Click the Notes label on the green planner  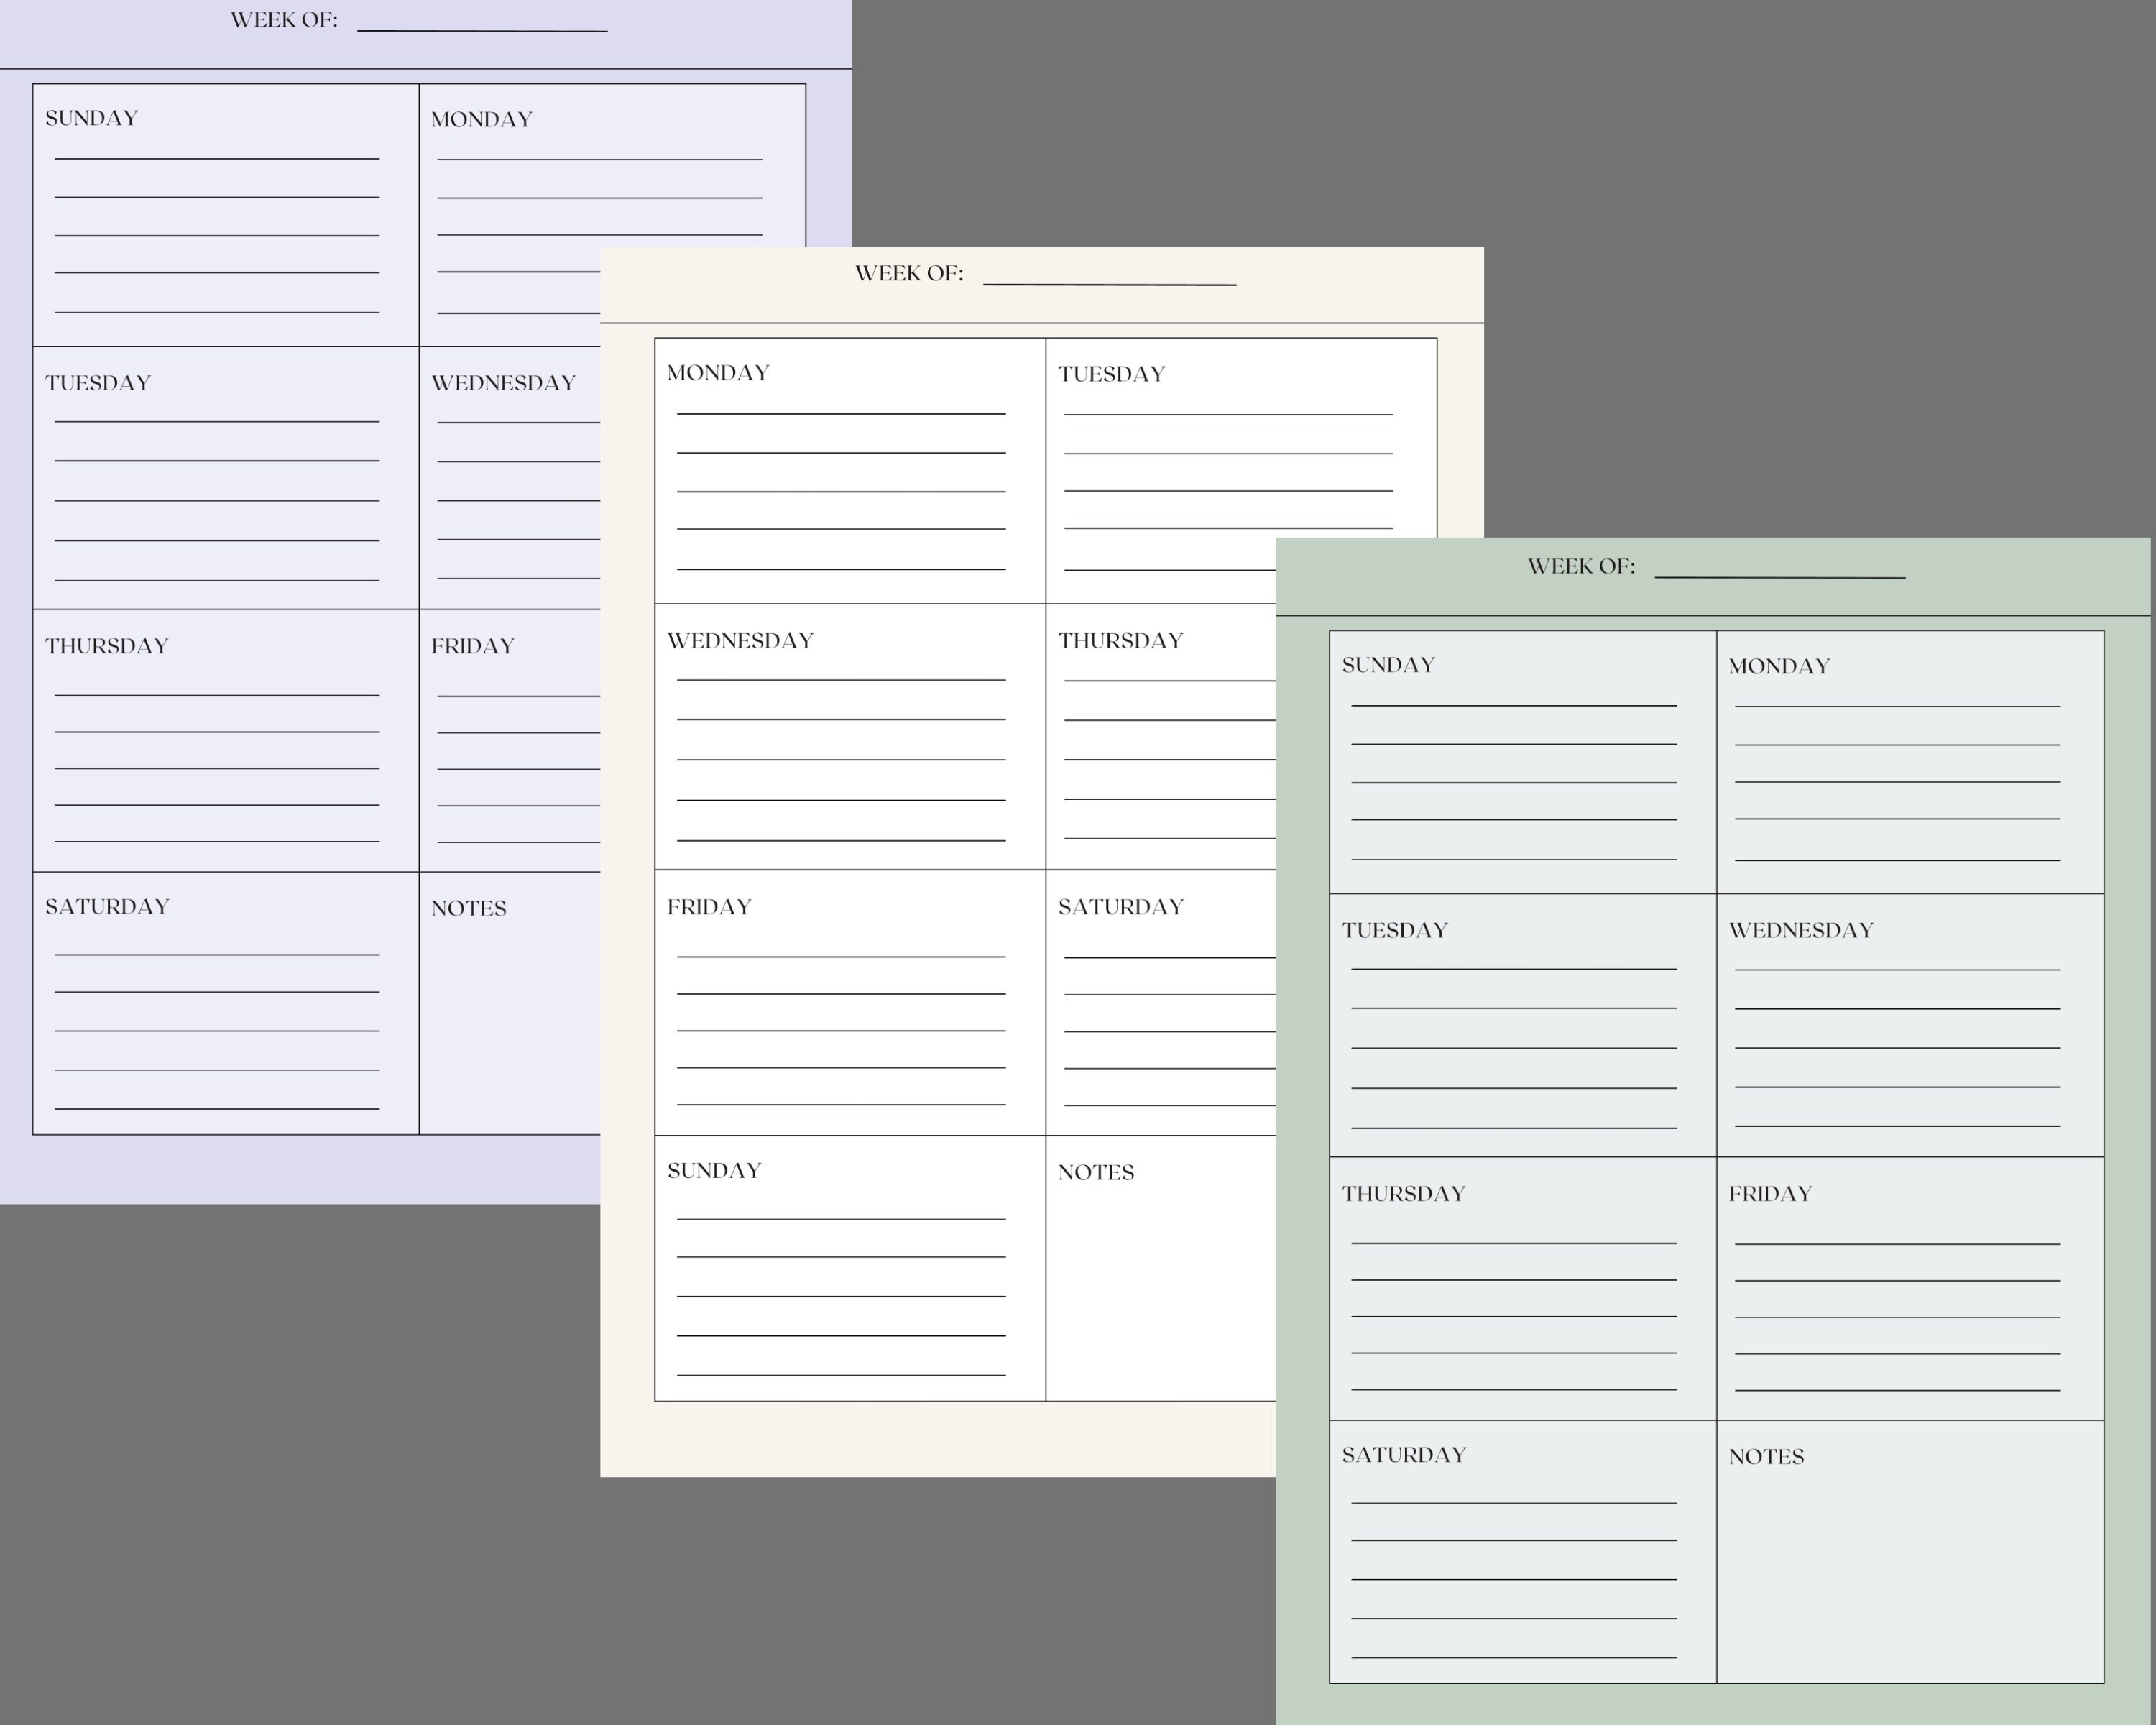(1768, 1456)
